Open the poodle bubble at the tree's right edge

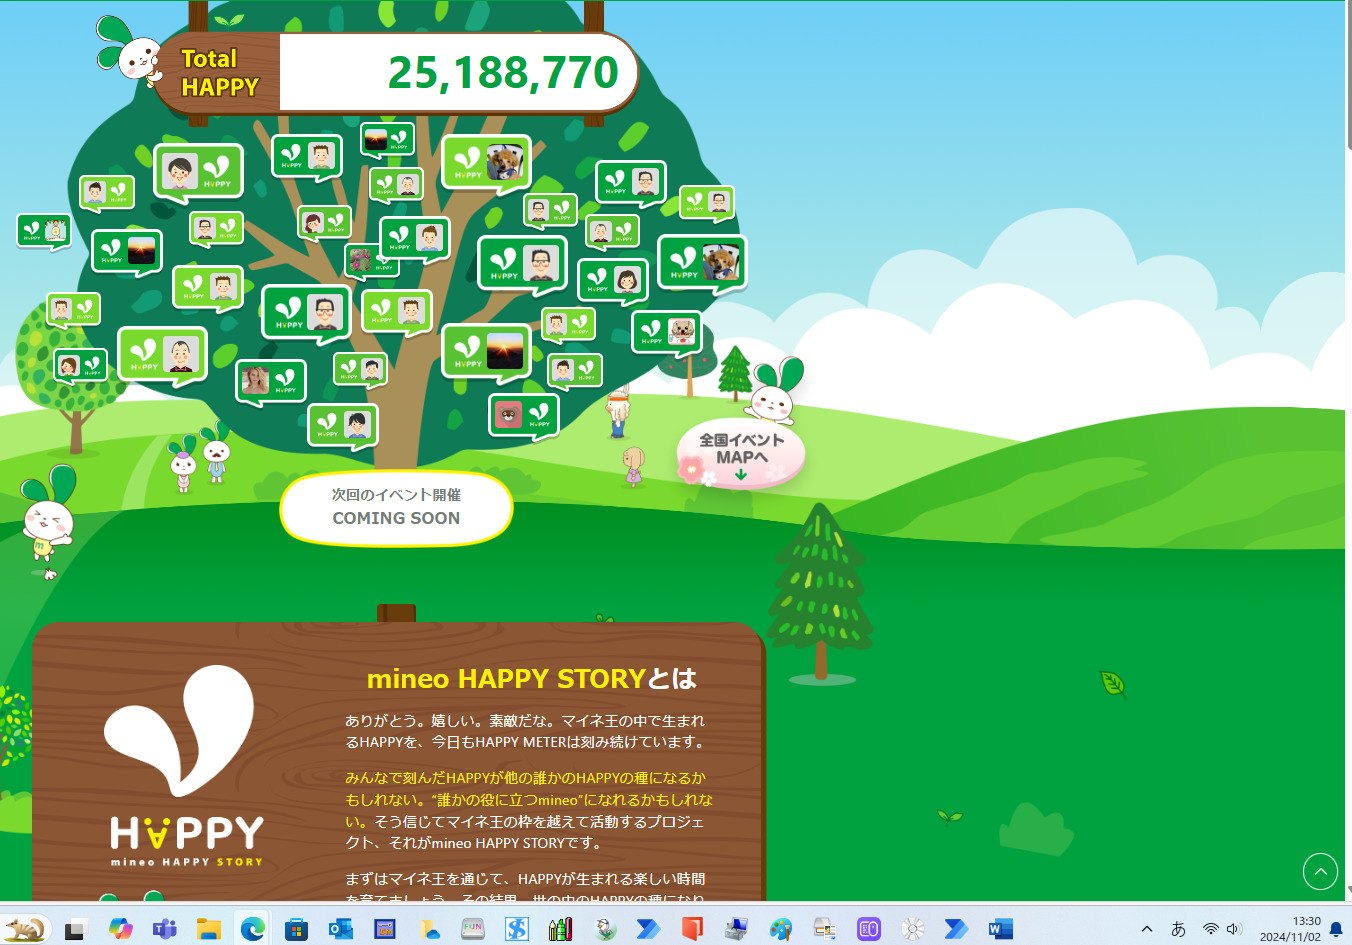[x=702, y=263]
